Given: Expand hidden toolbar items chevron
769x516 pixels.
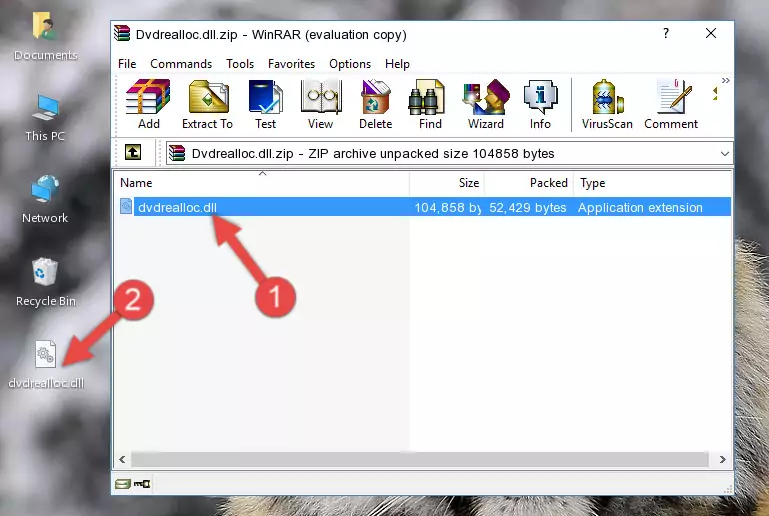Looking at the screenshot, I should point(725,80).
